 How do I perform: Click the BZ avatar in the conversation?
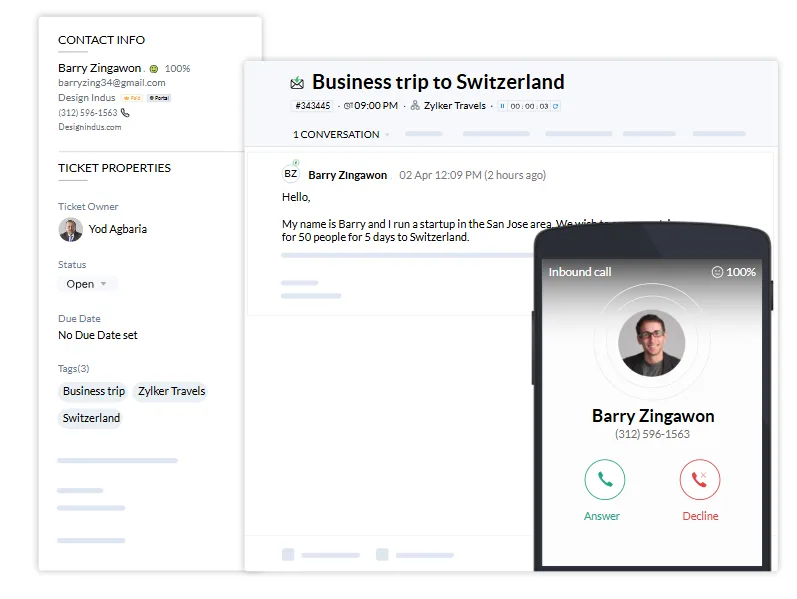[x=291, y=174]
